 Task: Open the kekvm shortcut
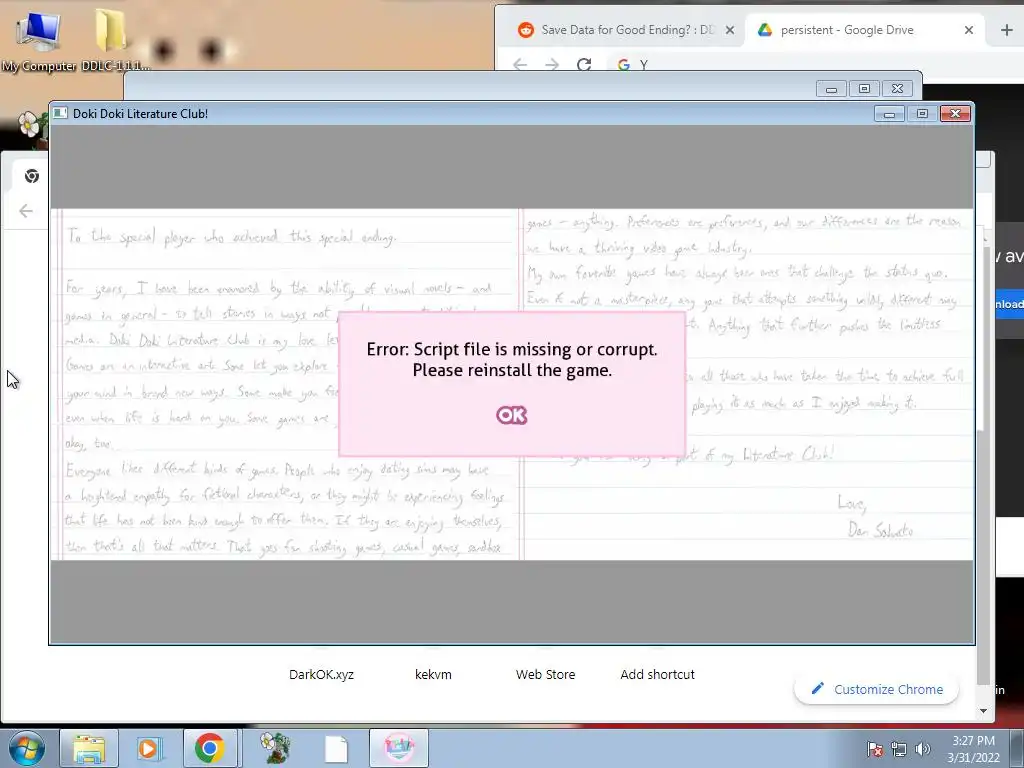pyautogui.click(x=433, y=674)
